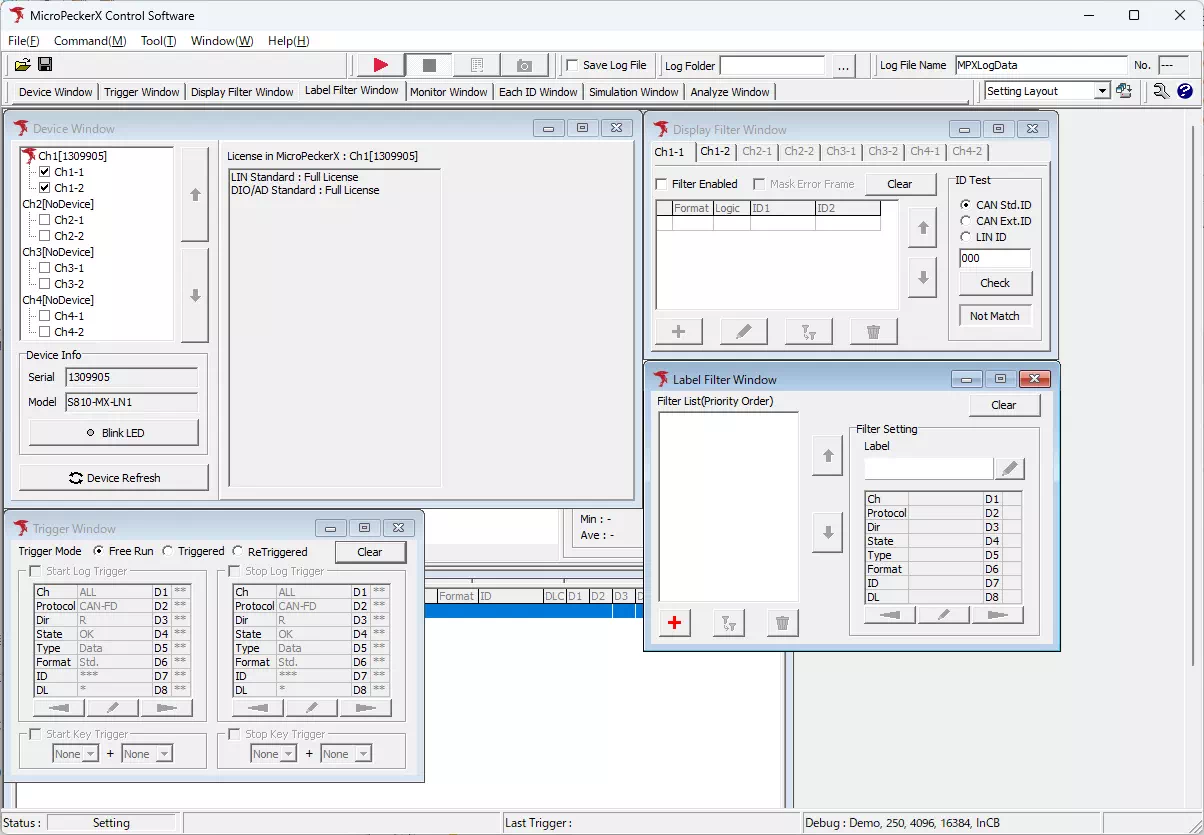The width and height of the screenshot is (1204, 835).
Task: Expand first Start Key Trigger None dropdown
Action: (89, 754)
